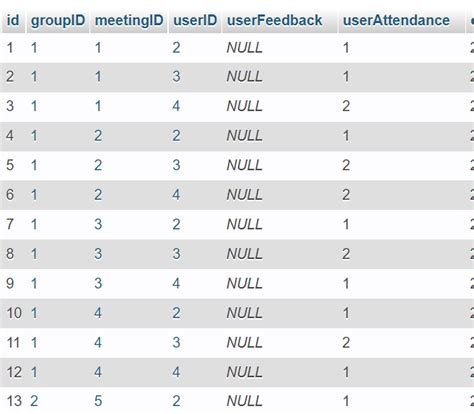Viewport: 474px width, 414px height.
Task: Click meetingID cell of row id 12
Action: point(98,372)
